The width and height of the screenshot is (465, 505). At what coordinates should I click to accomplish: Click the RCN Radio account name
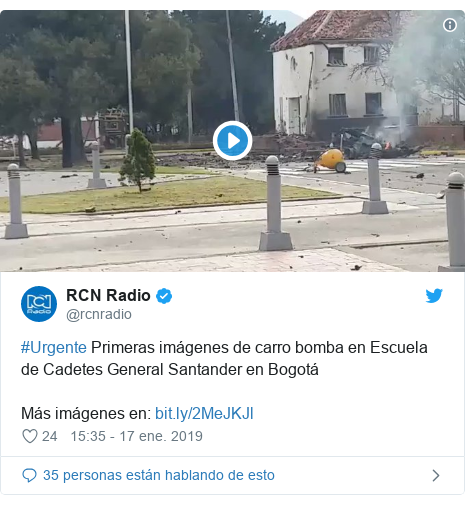click(108, 295)
